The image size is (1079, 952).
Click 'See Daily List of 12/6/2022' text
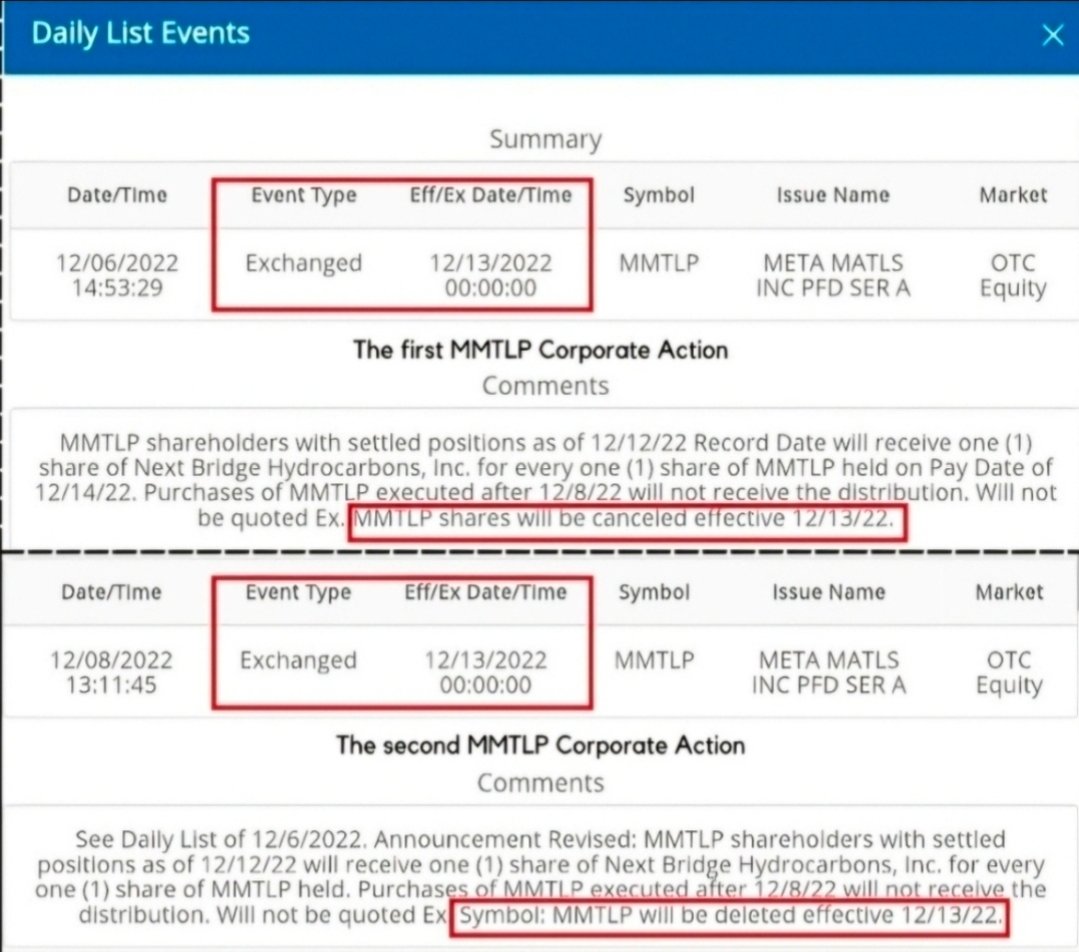pyautogui.click(x=219, y=840)
